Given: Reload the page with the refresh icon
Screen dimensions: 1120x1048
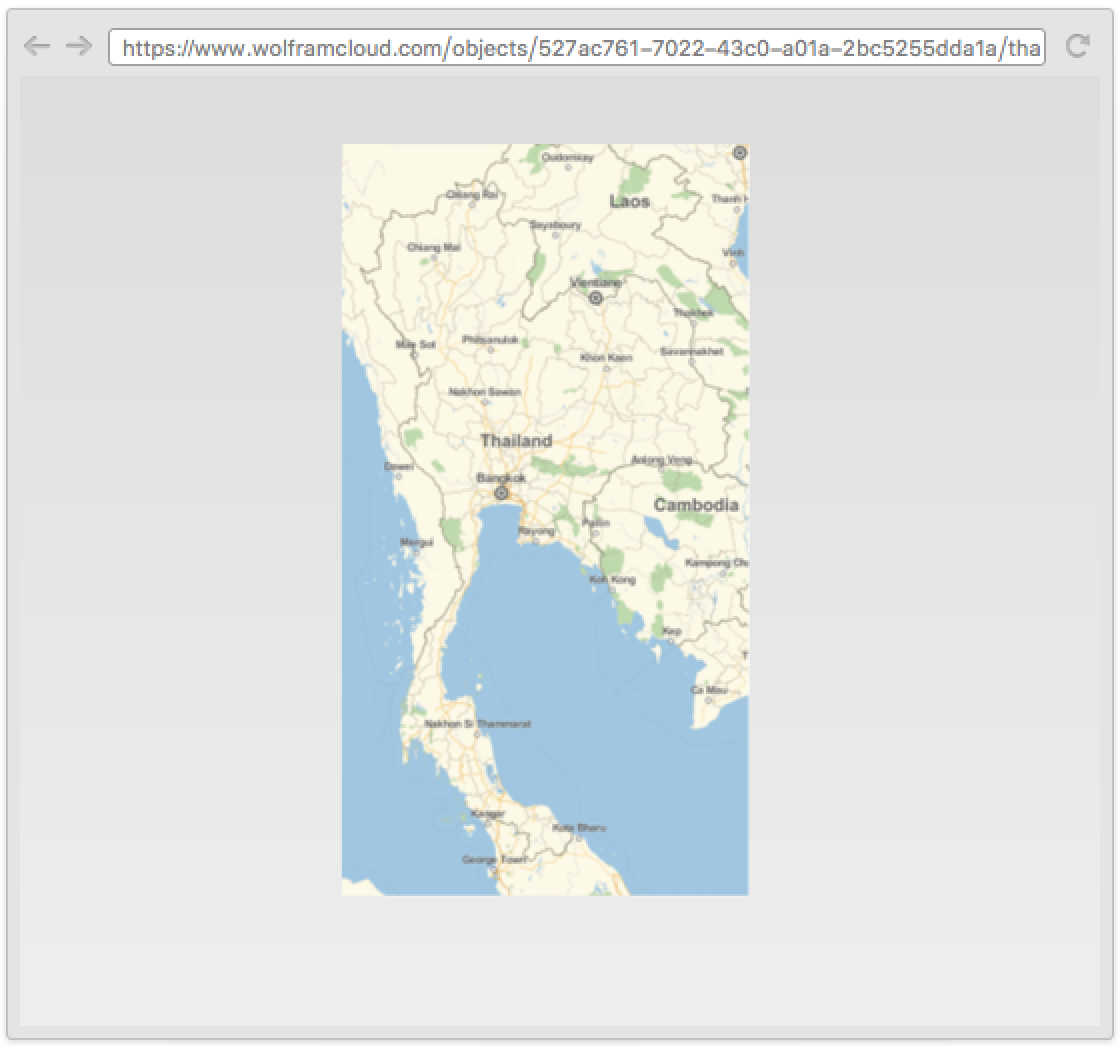Looking at the screenshot, I should (1077, 46).
